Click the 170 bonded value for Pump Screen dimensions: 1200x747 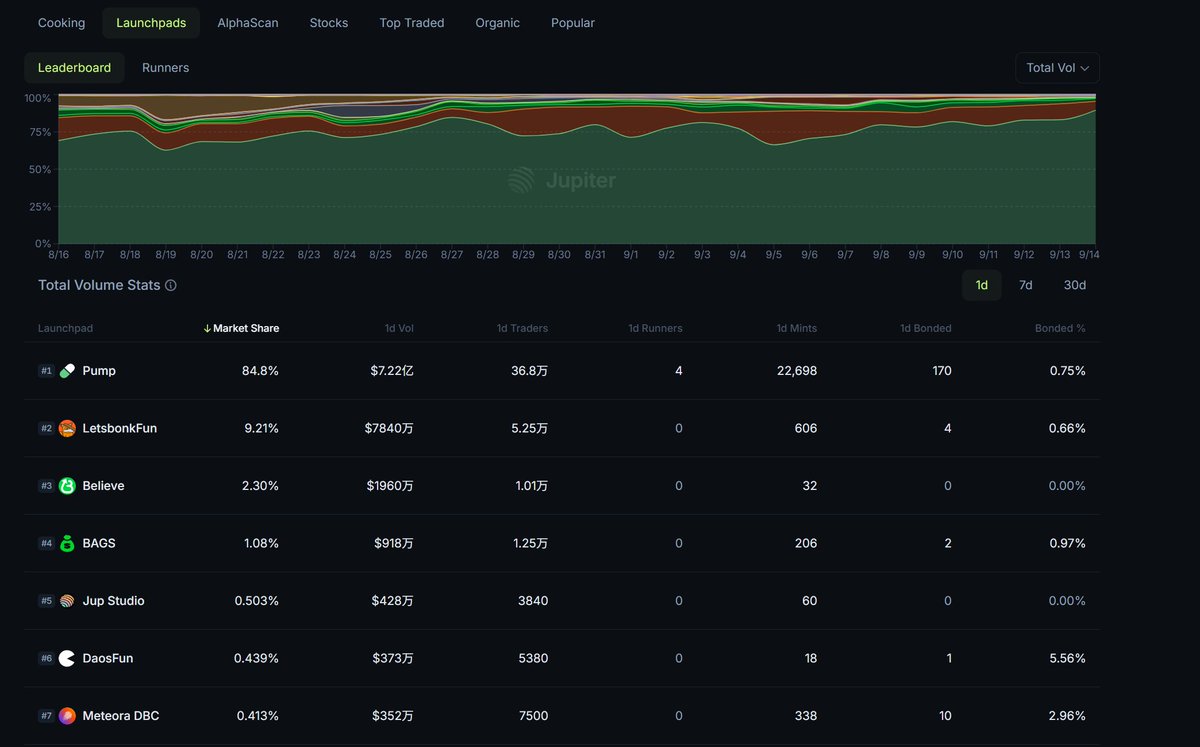pos(941,371)
